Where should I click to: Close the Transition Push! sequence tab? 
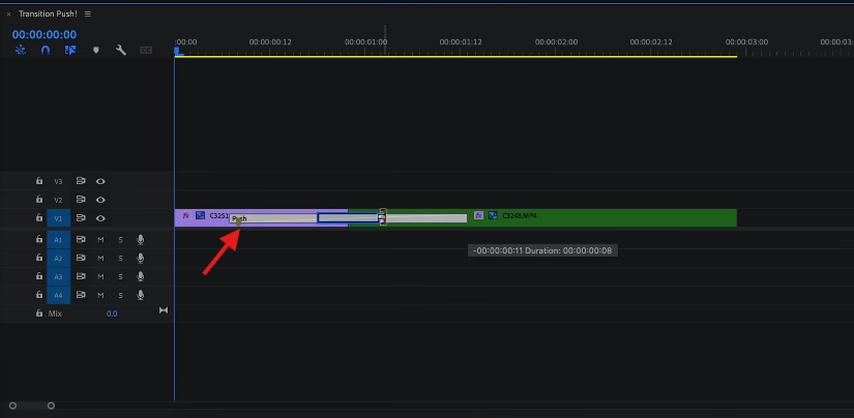pyautogui.click(x=8, y=14)
